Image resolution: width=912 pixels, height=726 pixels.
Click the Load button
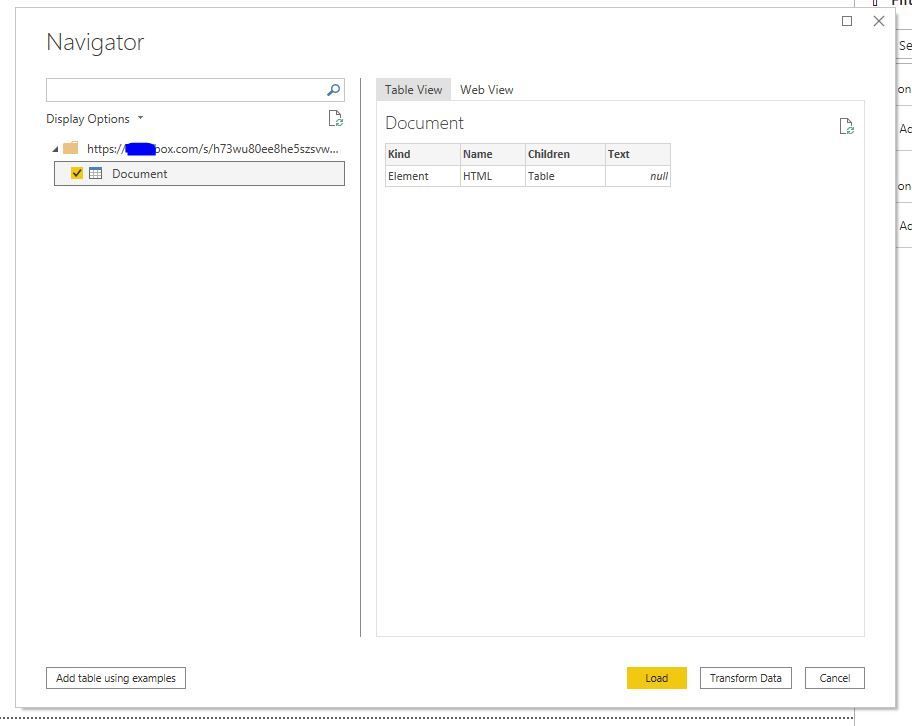point(656,677)
